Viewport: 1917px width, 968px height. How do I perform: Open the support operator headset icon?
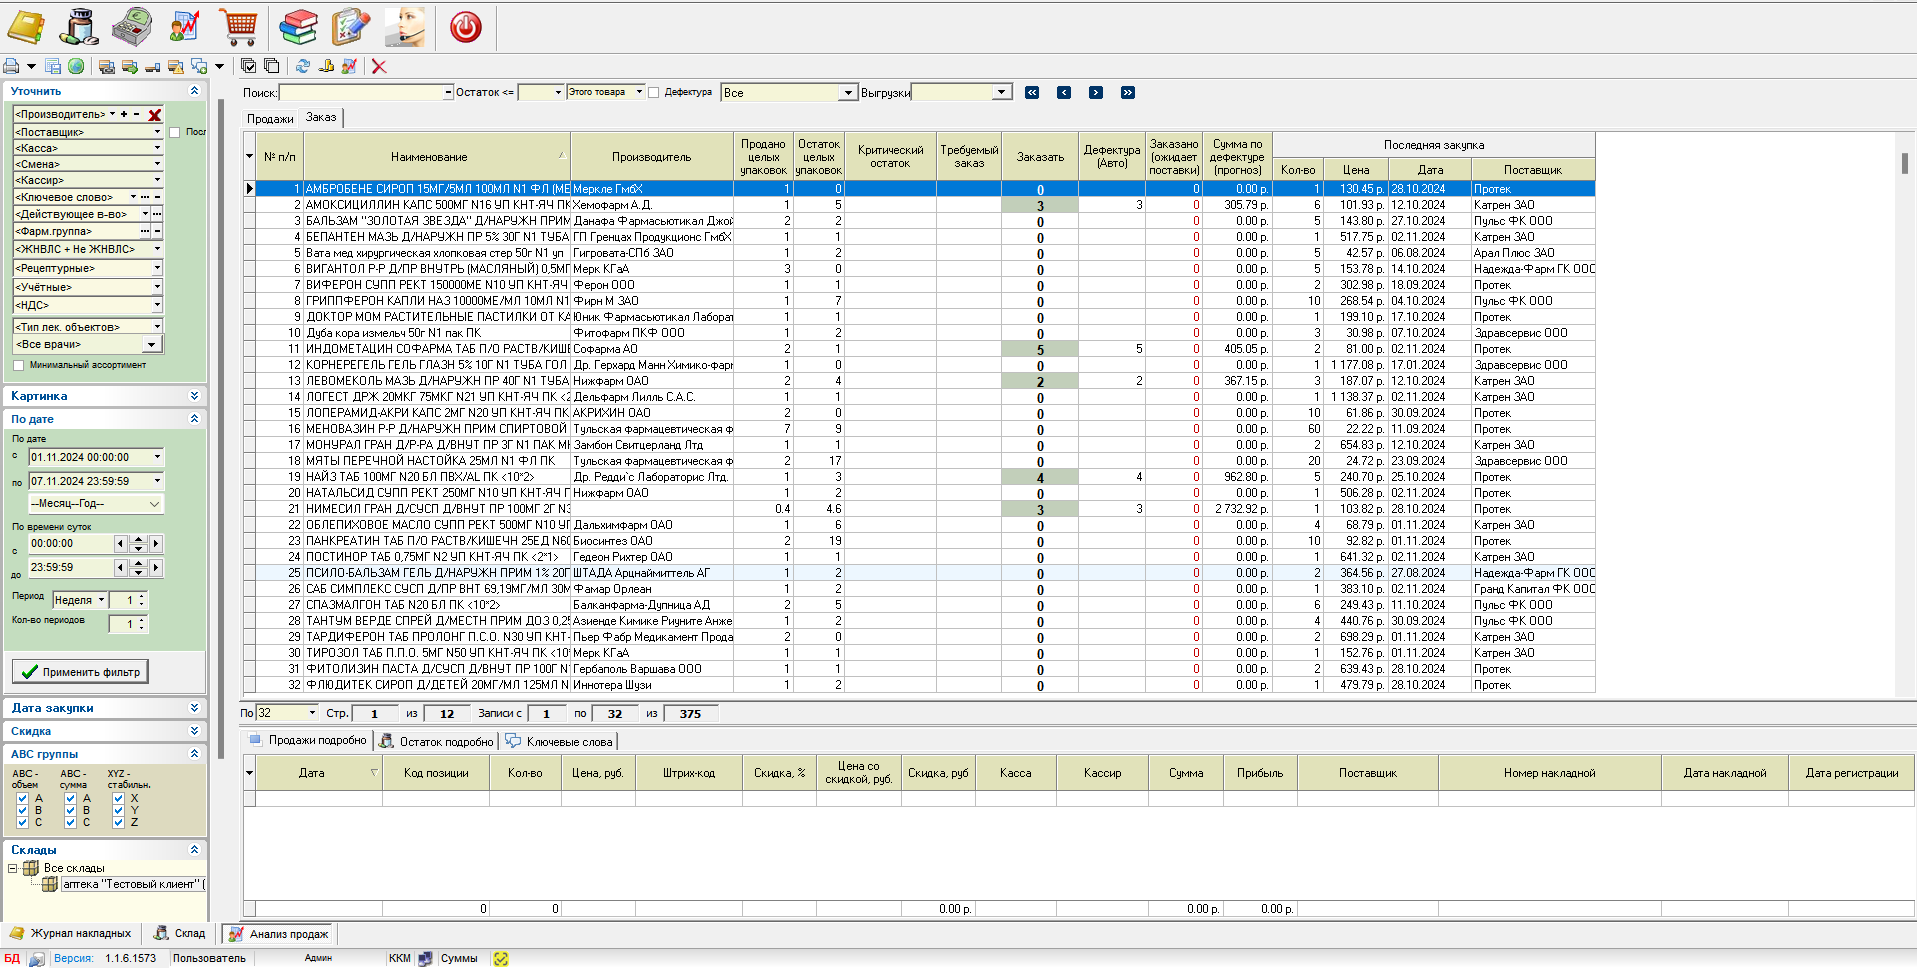point(406,27)
